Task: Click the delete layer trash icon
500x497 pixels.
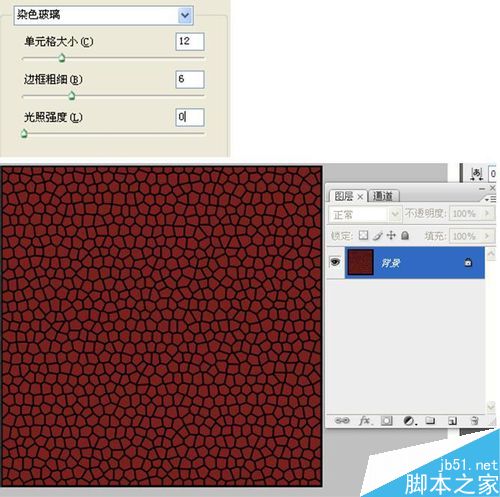Action: click(x=475, y=421)
